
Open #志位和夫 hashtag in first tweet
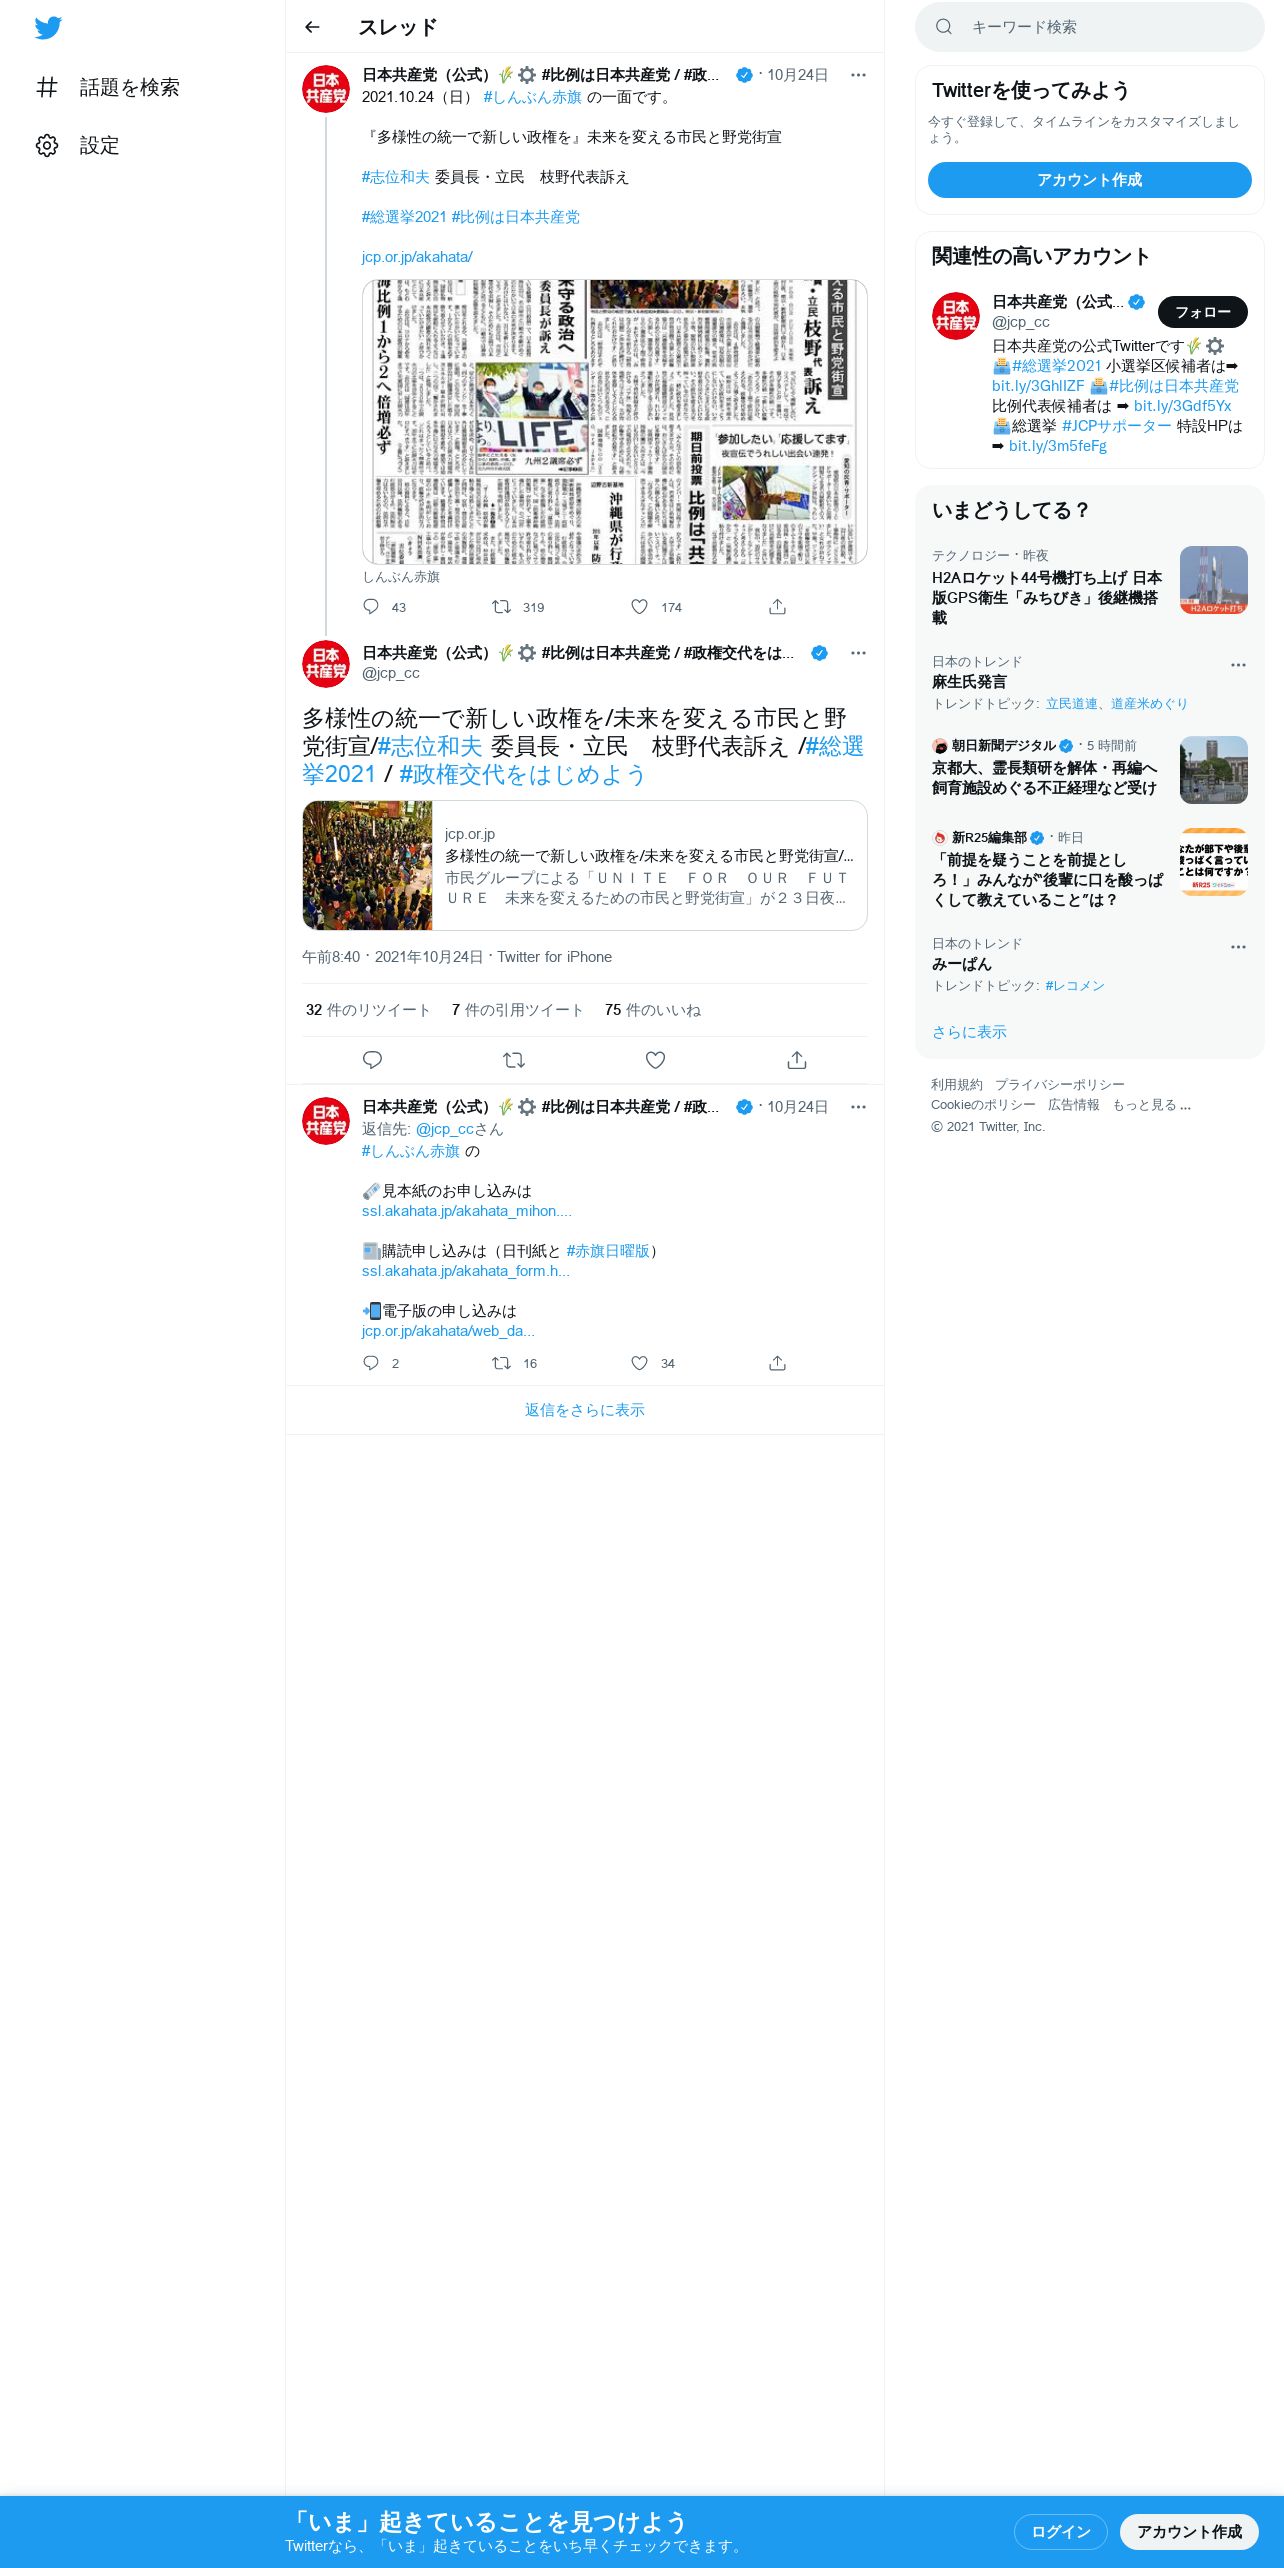coord(395,177)
